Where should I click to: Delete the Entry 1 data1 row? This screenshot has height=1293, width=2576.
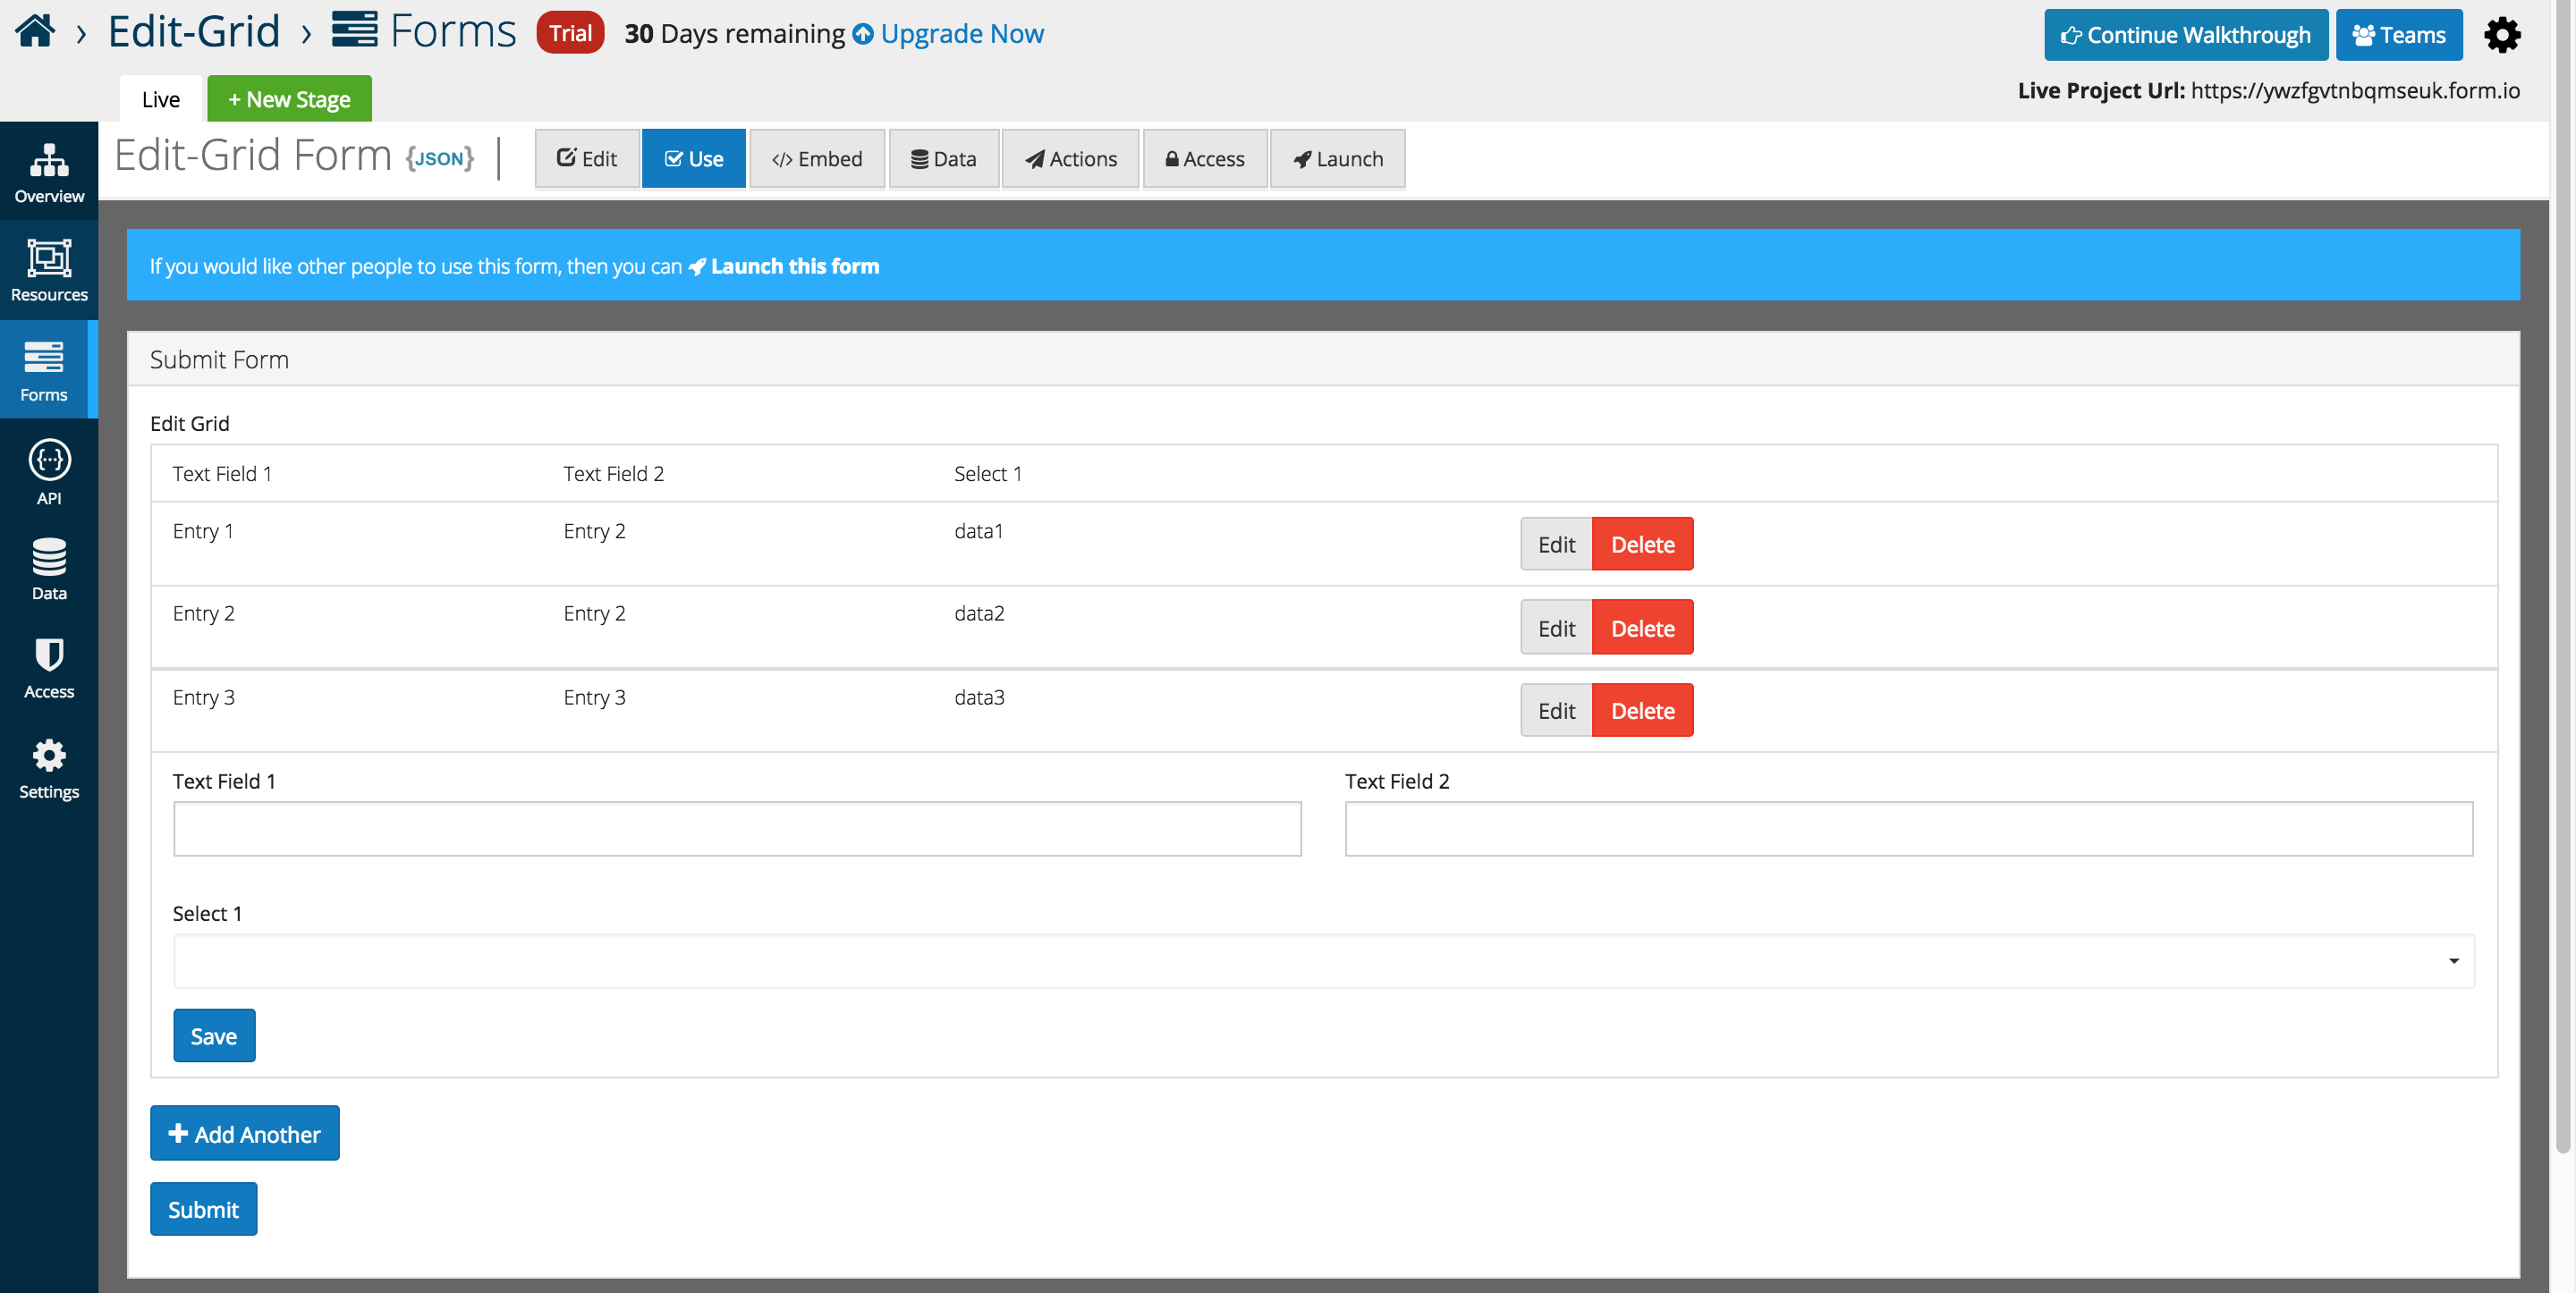point(1642,544)
